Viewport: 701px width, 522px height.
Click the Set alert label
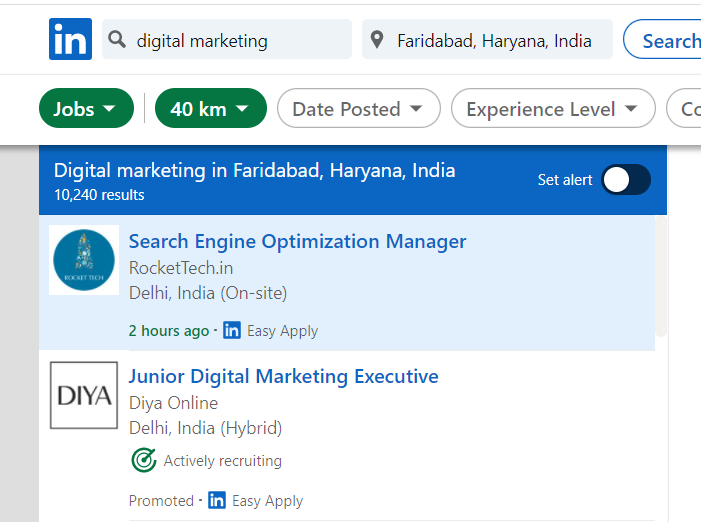565,180
